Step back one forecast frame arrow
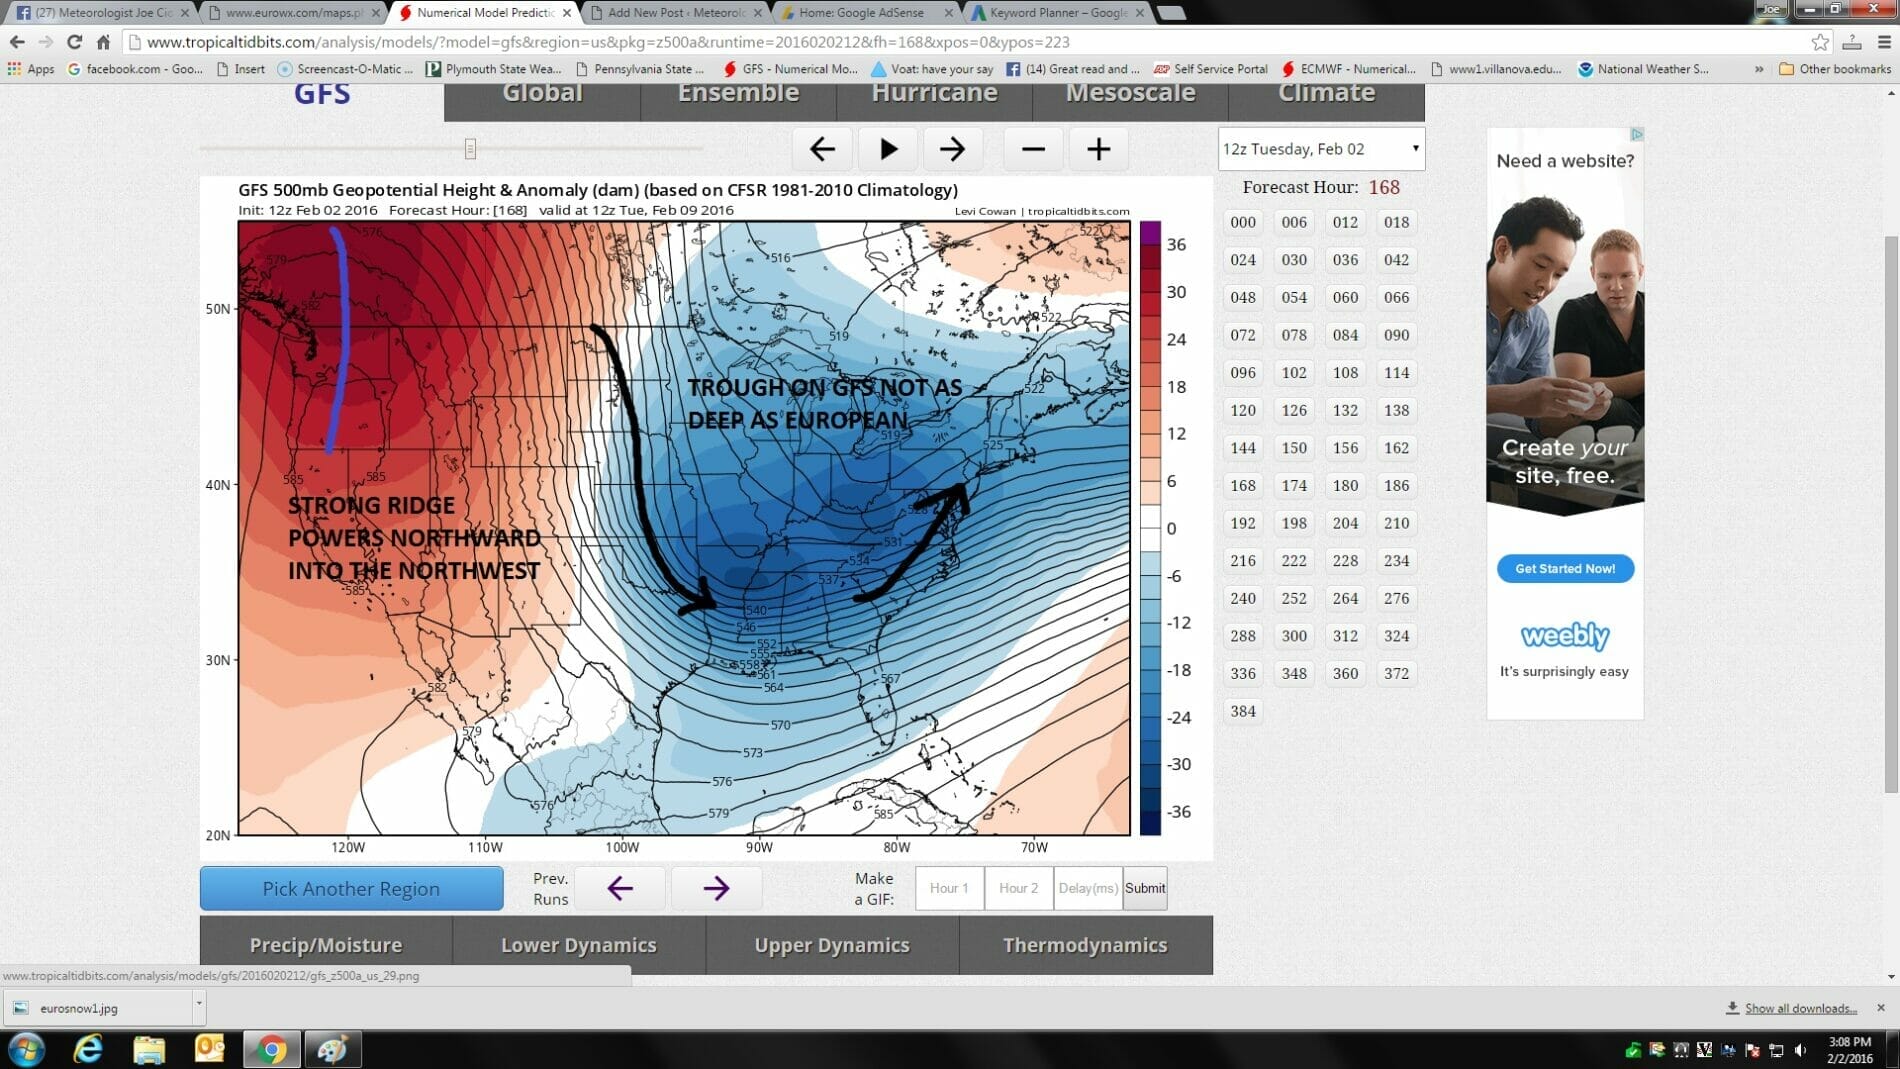This screenshot has width=1900, height=1069. (822, 149)
